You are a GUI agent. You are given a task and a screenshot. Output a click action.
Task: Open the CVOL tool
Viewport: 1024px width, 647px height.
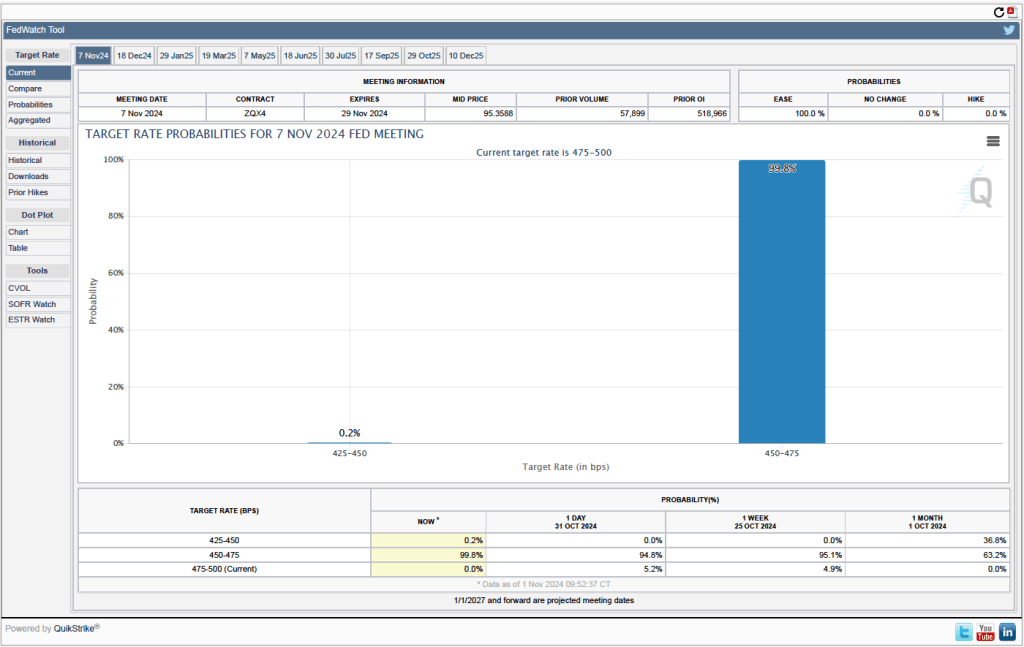coord(20,288)
